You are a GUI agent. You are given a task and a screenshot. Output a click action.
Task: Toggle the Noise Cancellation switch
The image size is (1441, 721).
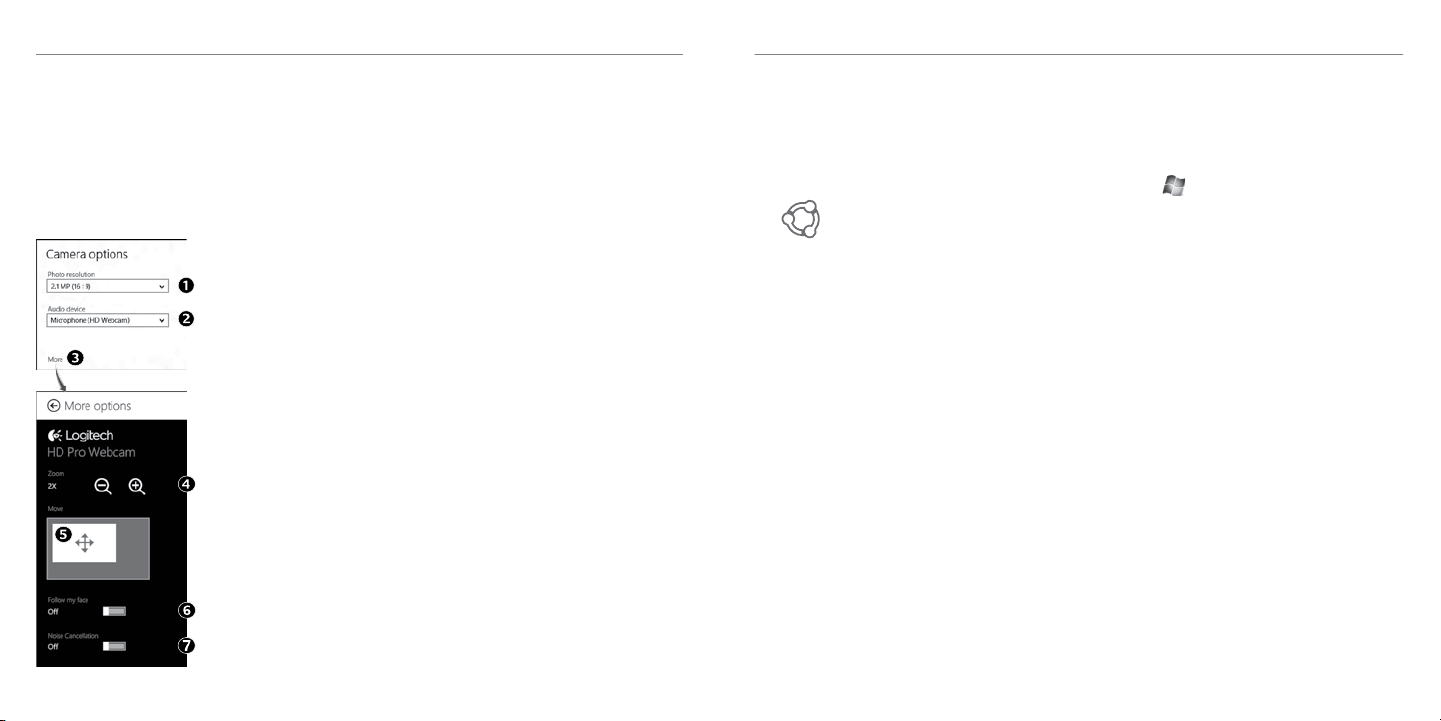pos(114,646)
